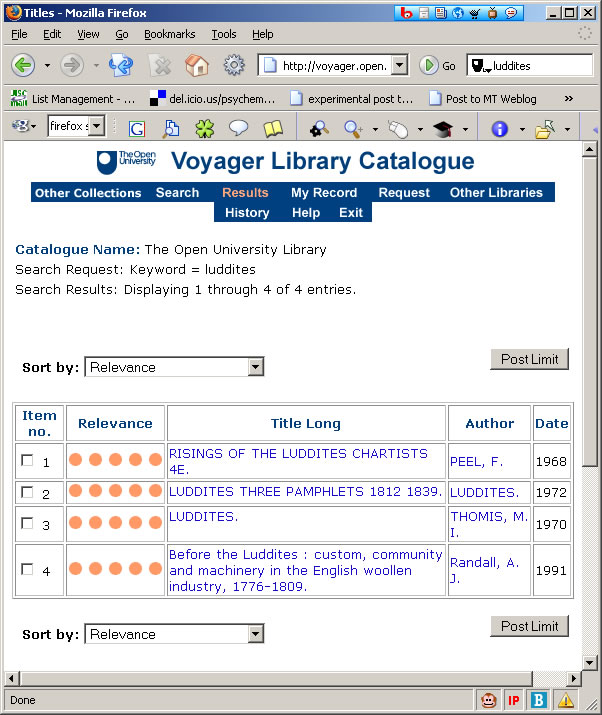Open the search engine selector icon in the search box
Viewport: 602px width, 715px height.
480,66
